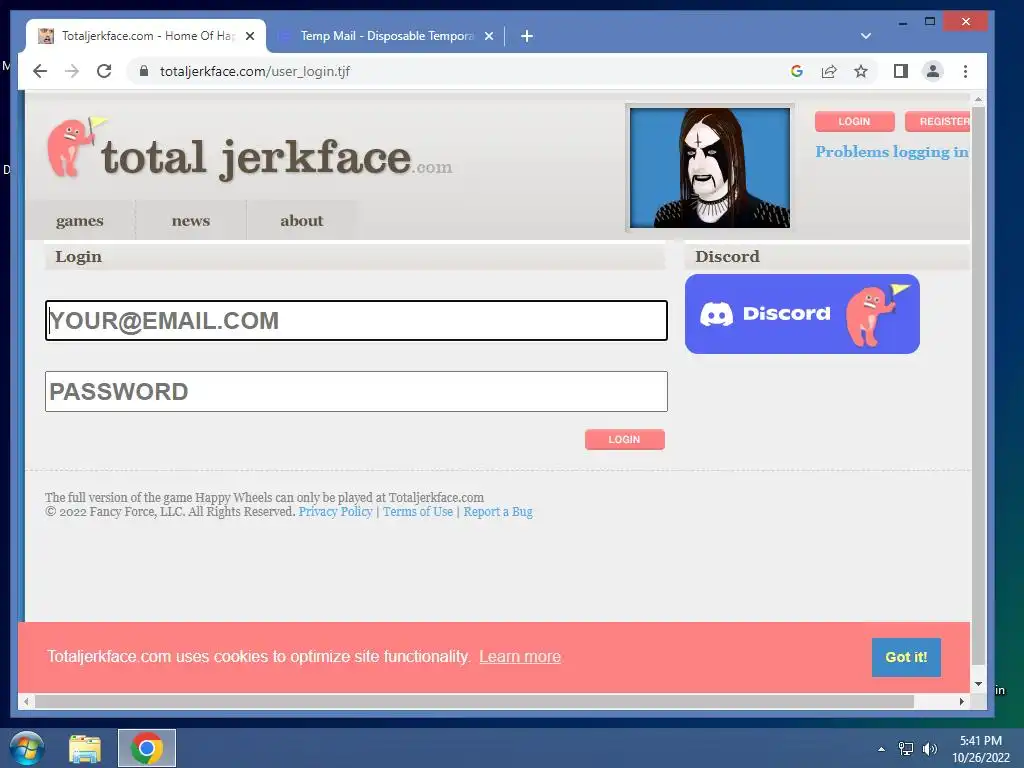The height and width of the screenshot is (768, 1024).
Task: Open the side panel icon
Action: point(901,71)
